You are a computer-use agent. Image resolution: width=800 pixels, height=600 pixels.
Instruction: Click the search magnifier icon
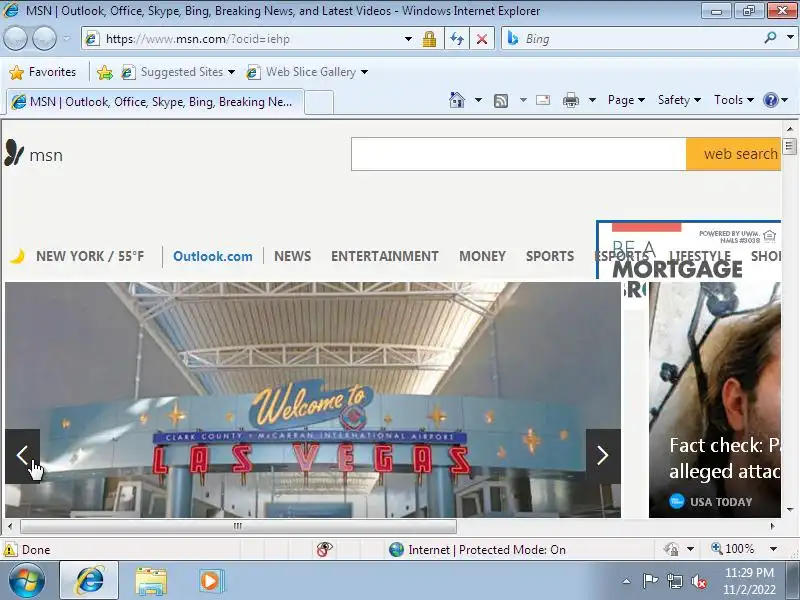pos(770,37)
